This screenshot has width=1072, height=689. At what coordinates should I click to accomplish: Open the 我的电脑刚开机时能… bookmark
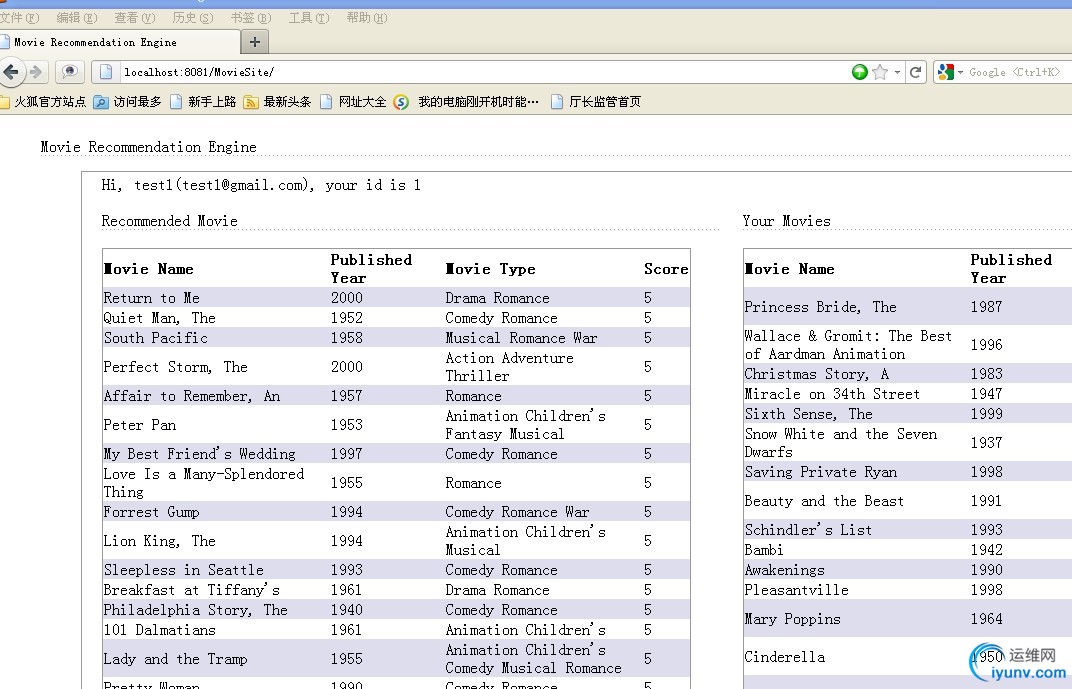(x=466, y=102)
